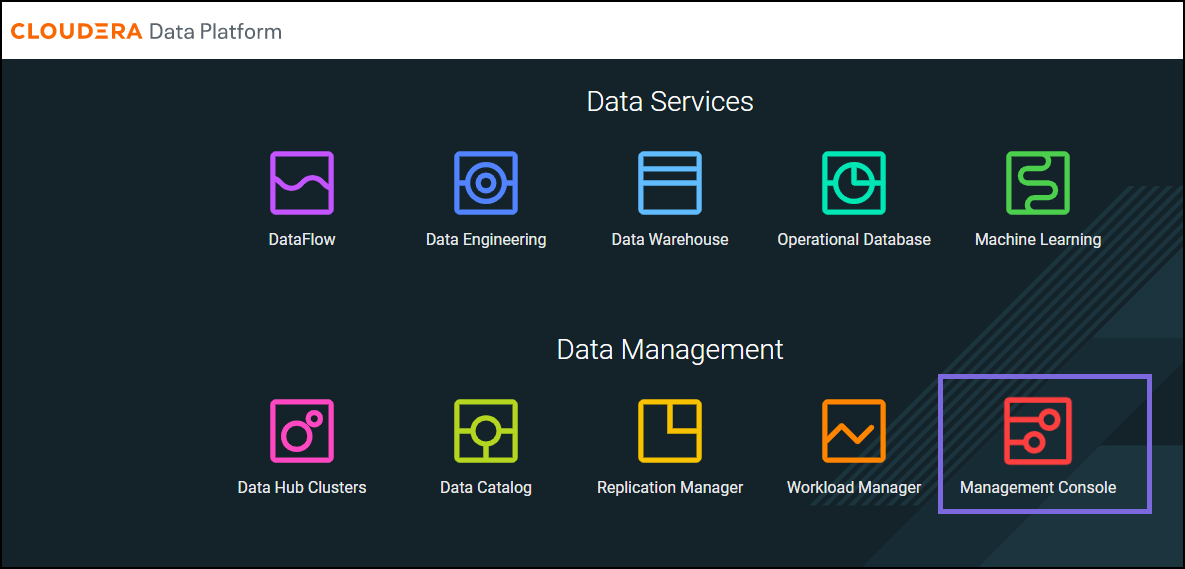The height and width of the screenshot is (569, 1185).
Task: Click the Data Catalog icon
Action: point(486,431)
